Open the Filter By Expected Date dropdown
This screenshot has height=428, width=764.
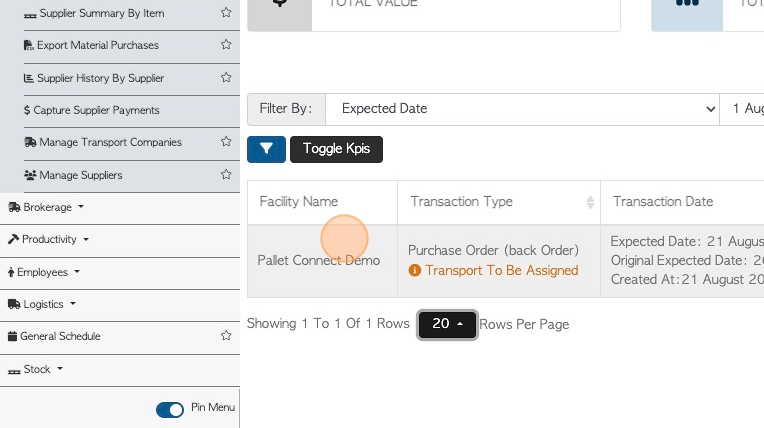pos(522,109)
